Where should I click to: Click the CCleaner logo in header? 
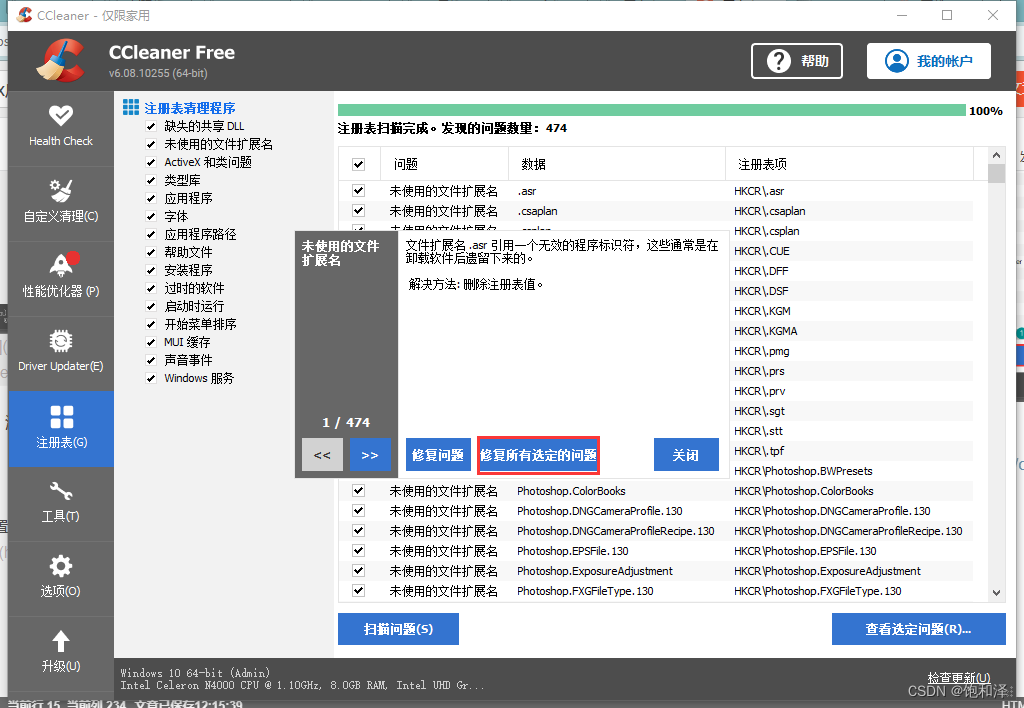click(x=60, y=61)
